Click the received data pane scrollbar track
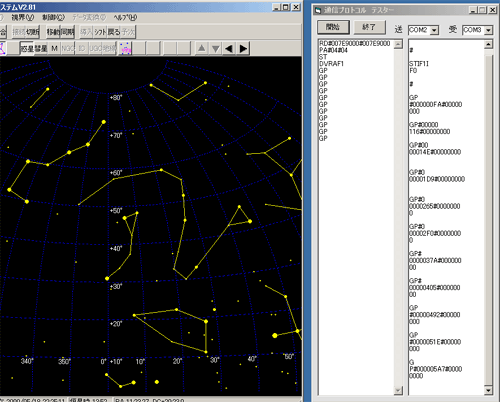Screen dimensions: 500x402 (488, 217)
